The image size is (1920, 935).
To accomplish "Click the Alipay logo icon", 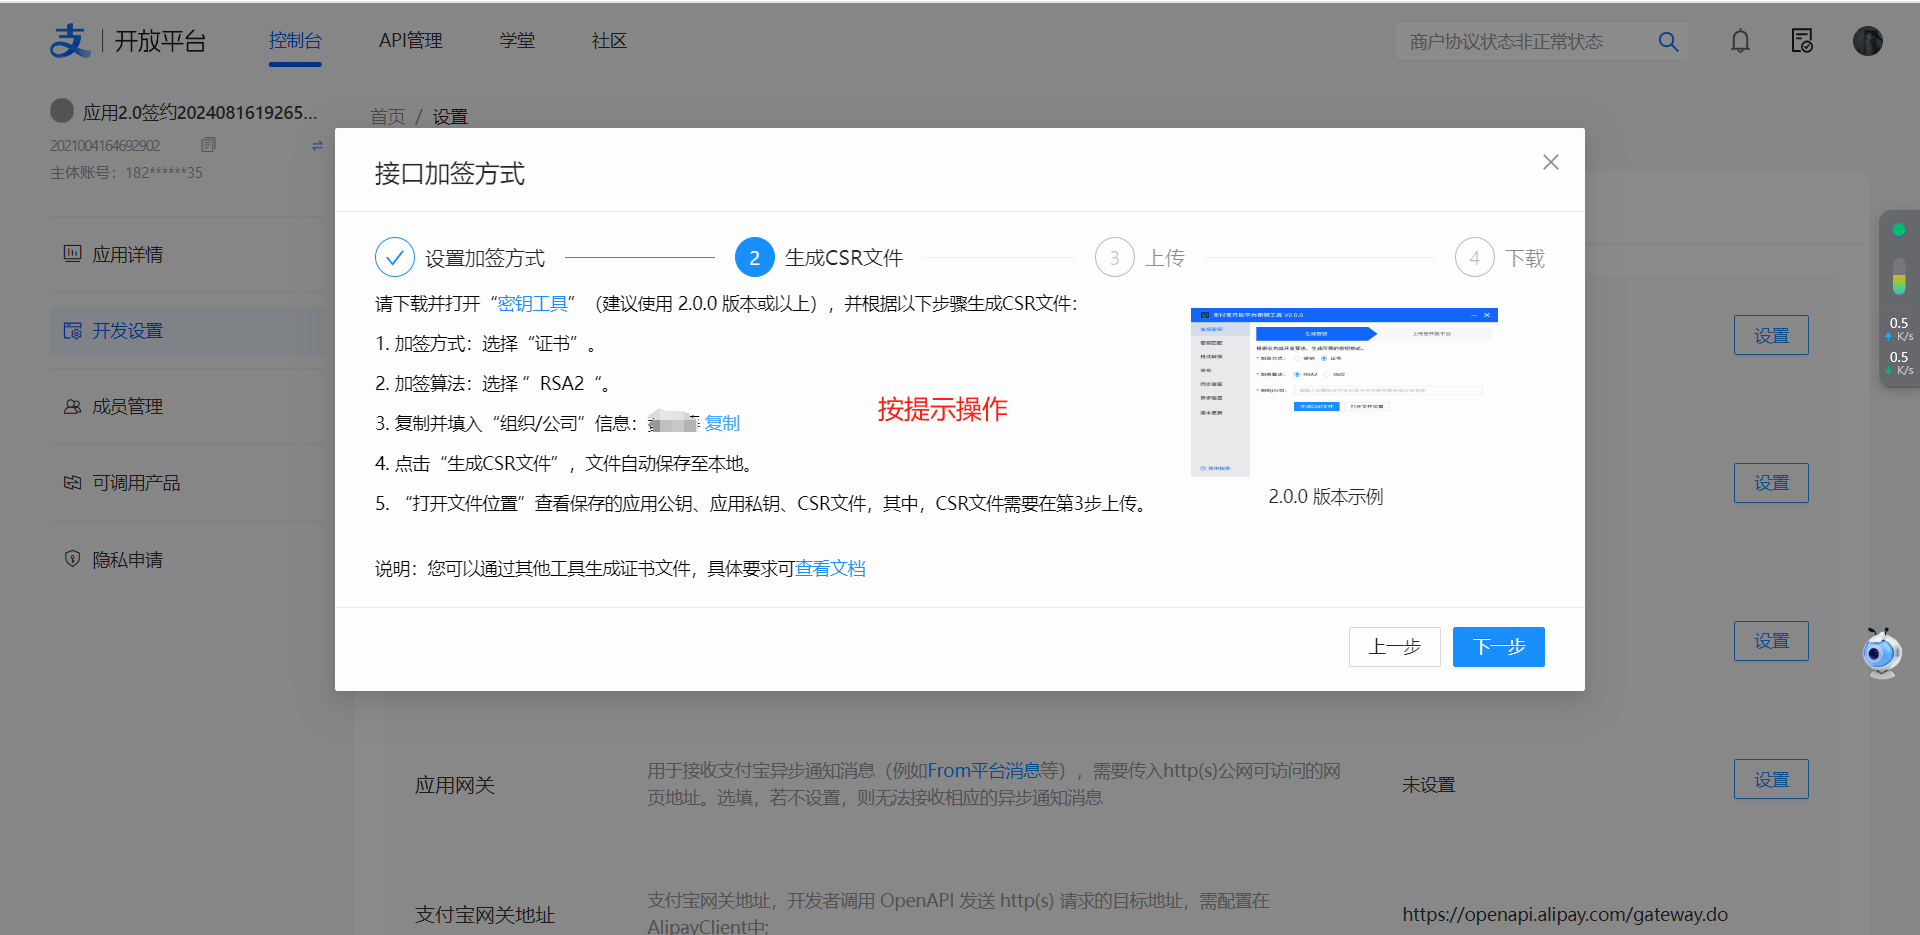I will point(70,41).
